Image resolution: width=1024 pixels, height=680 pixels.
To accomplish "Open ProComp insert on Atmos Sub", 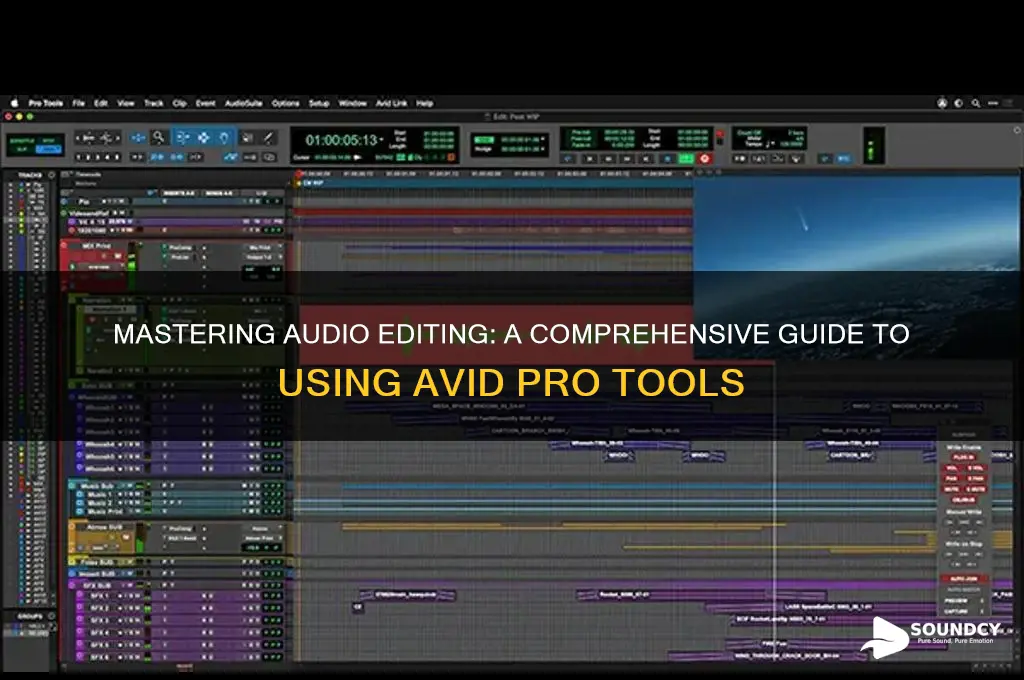I will point(180,528).
